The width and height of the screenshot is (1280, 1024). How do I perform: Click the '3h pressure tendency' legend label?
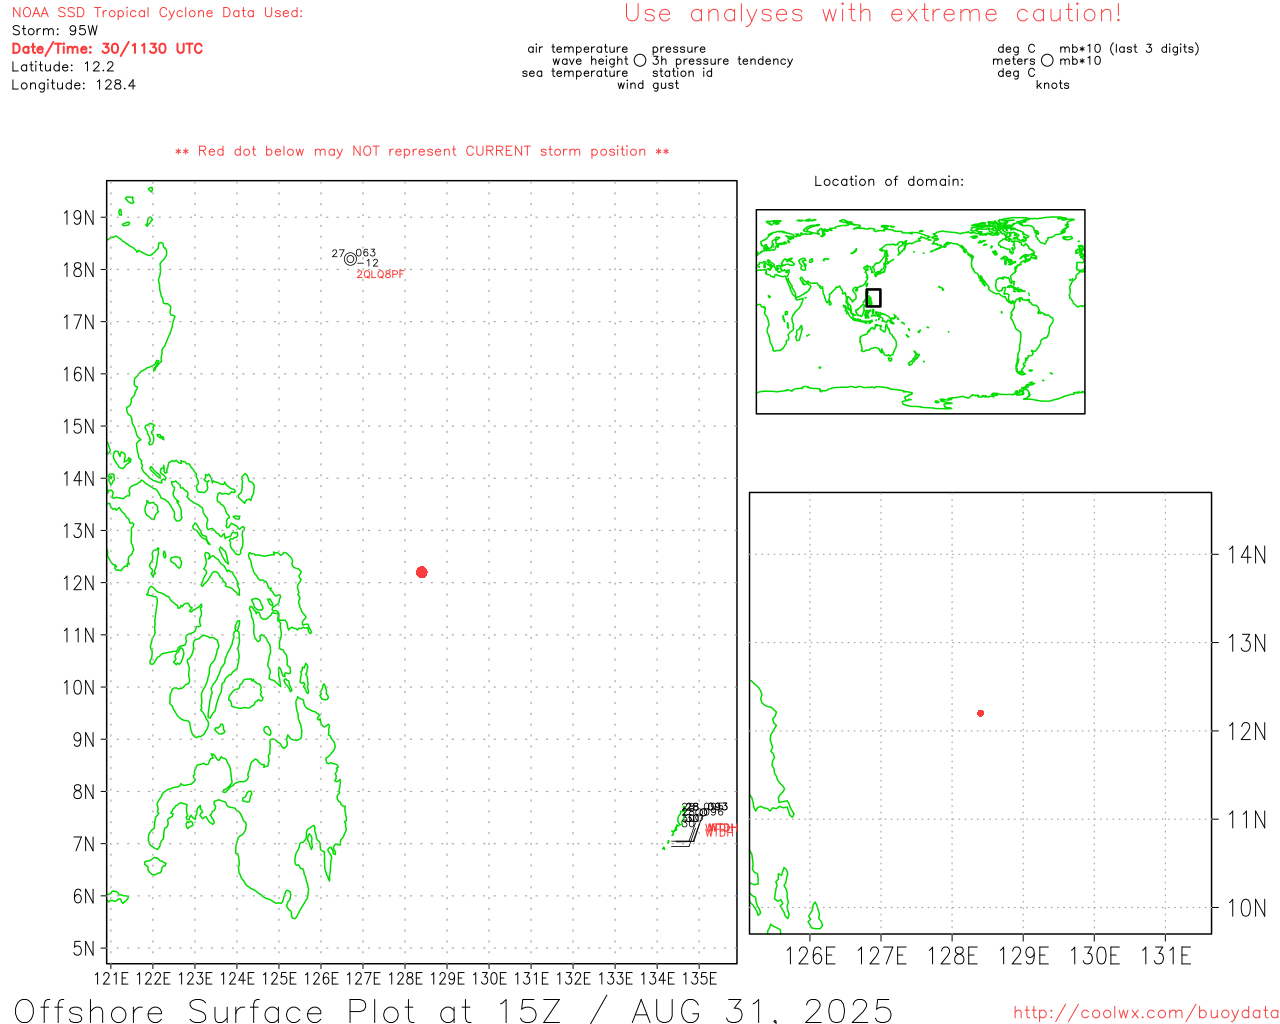pos(723,61)
